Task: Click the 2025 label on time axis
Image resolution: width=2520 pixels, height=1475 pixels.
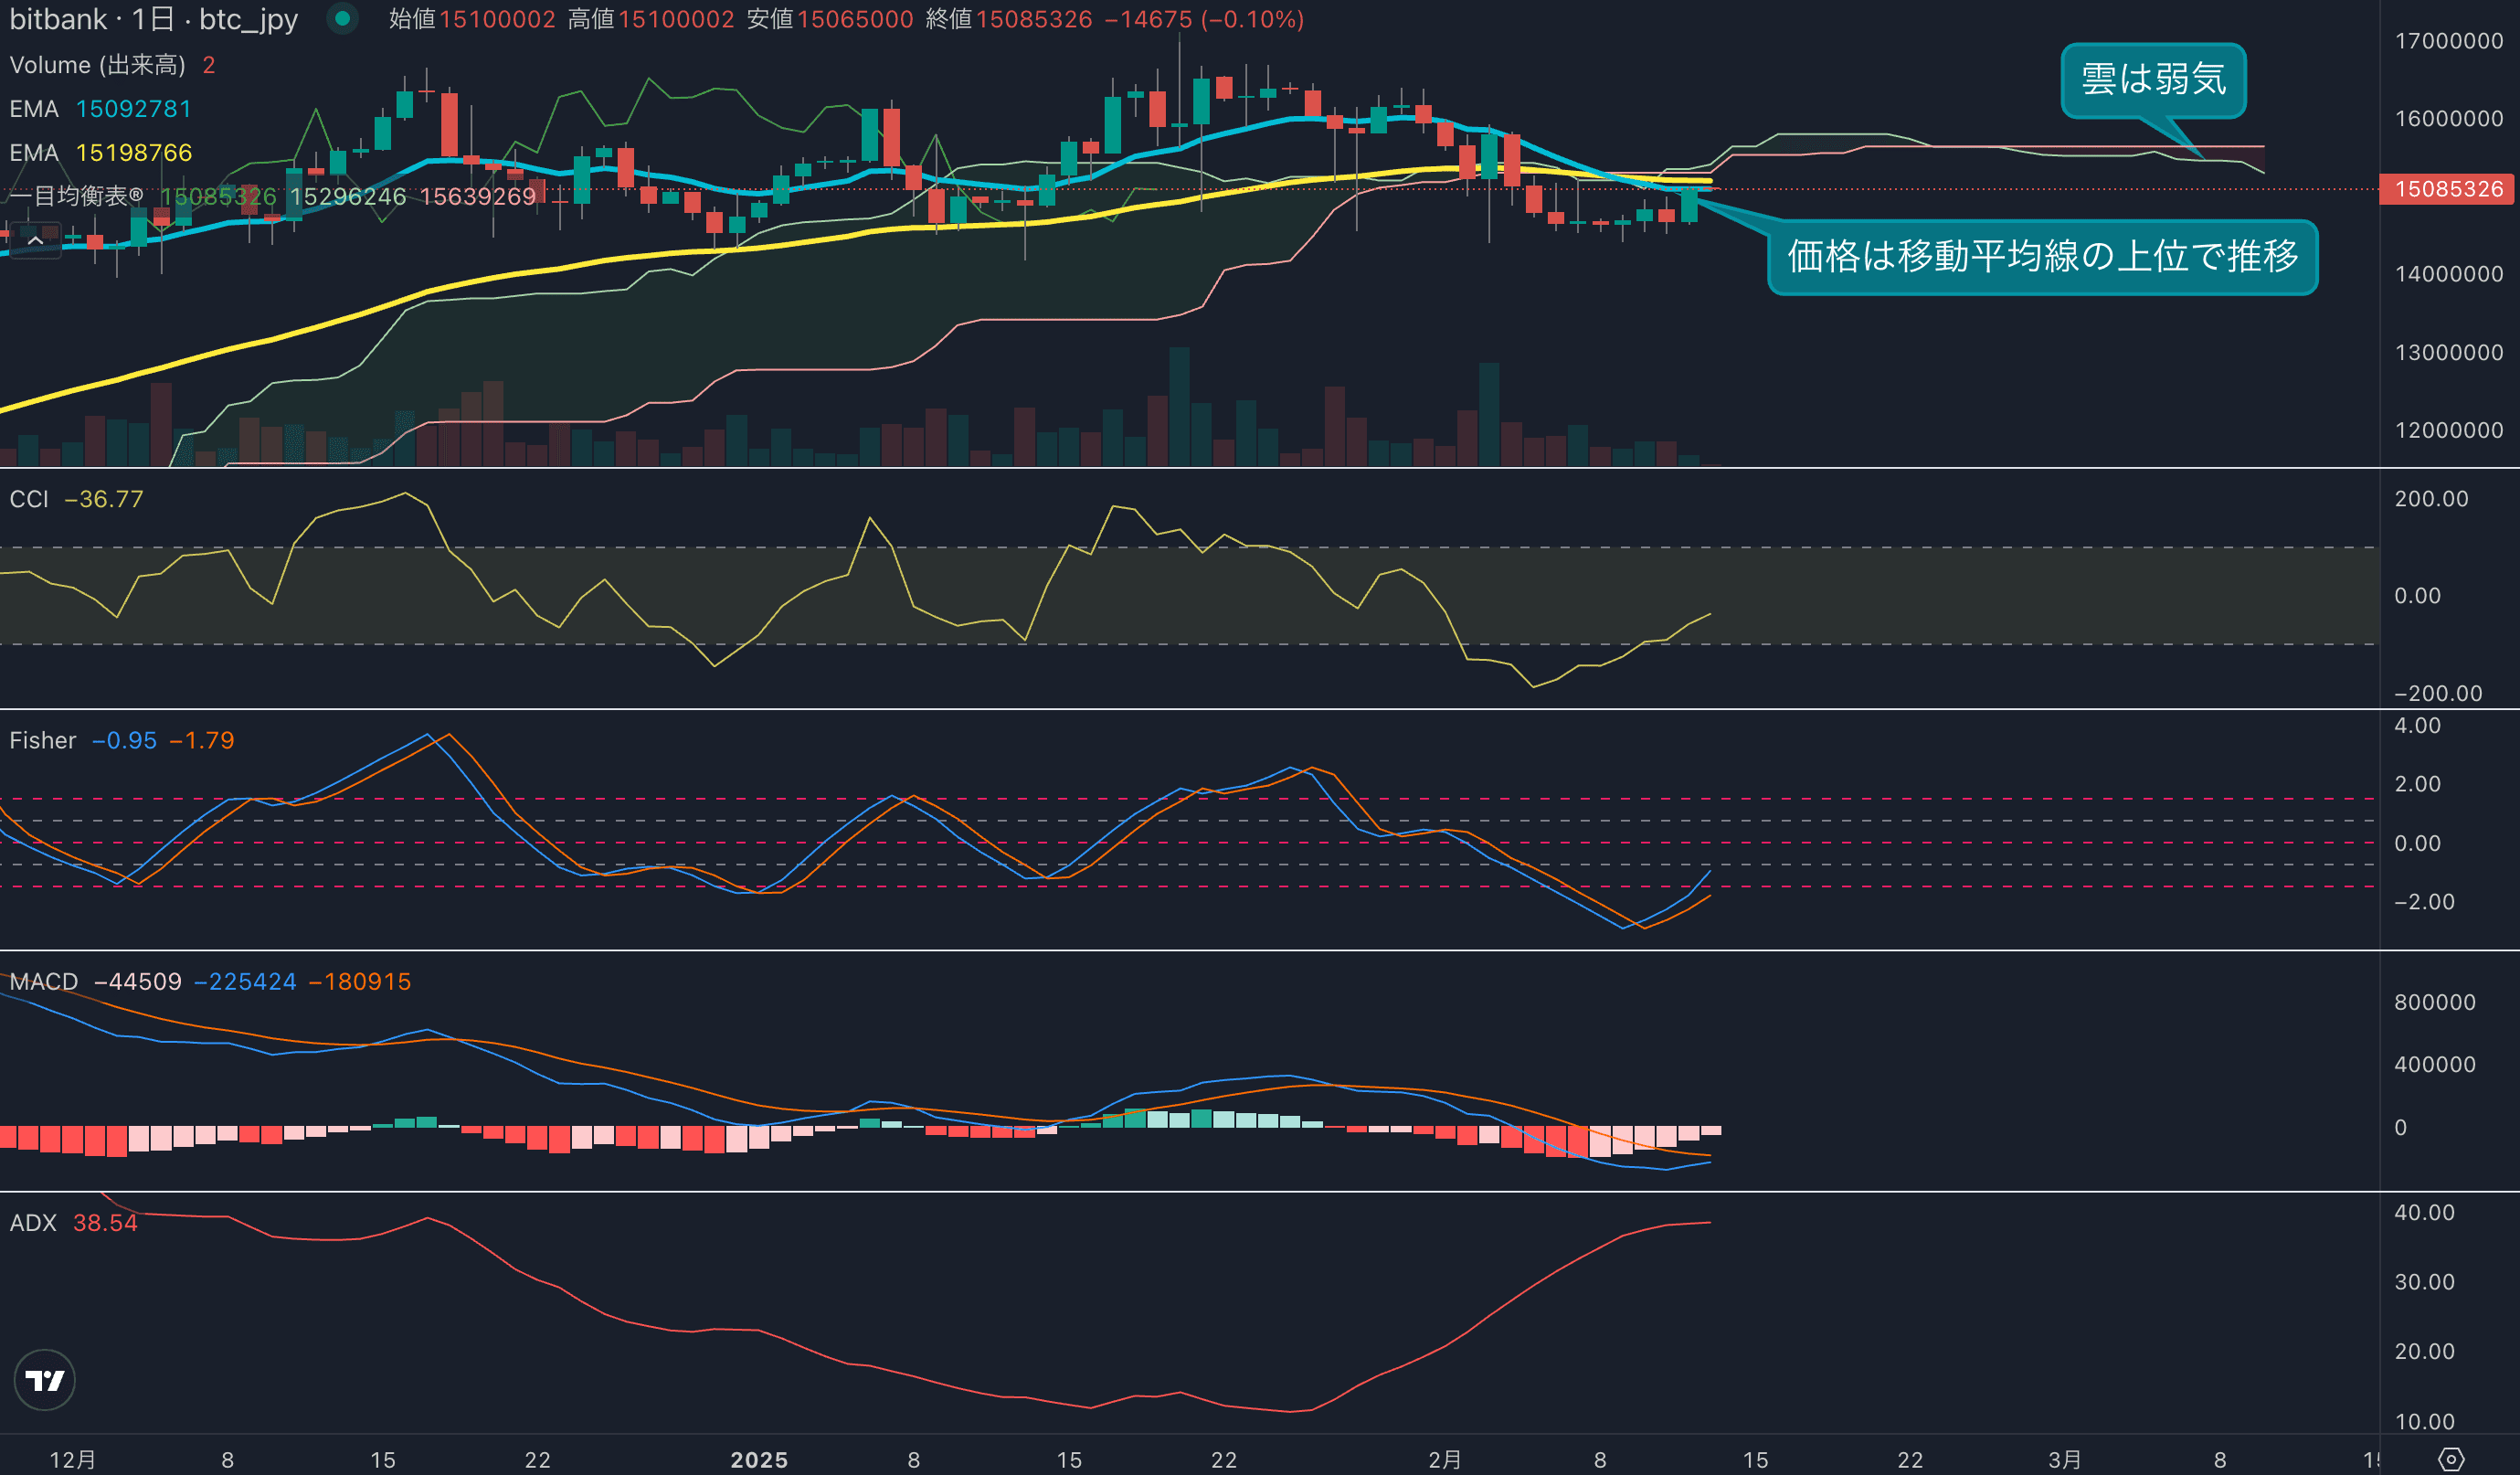Action: pos(759,1459)
